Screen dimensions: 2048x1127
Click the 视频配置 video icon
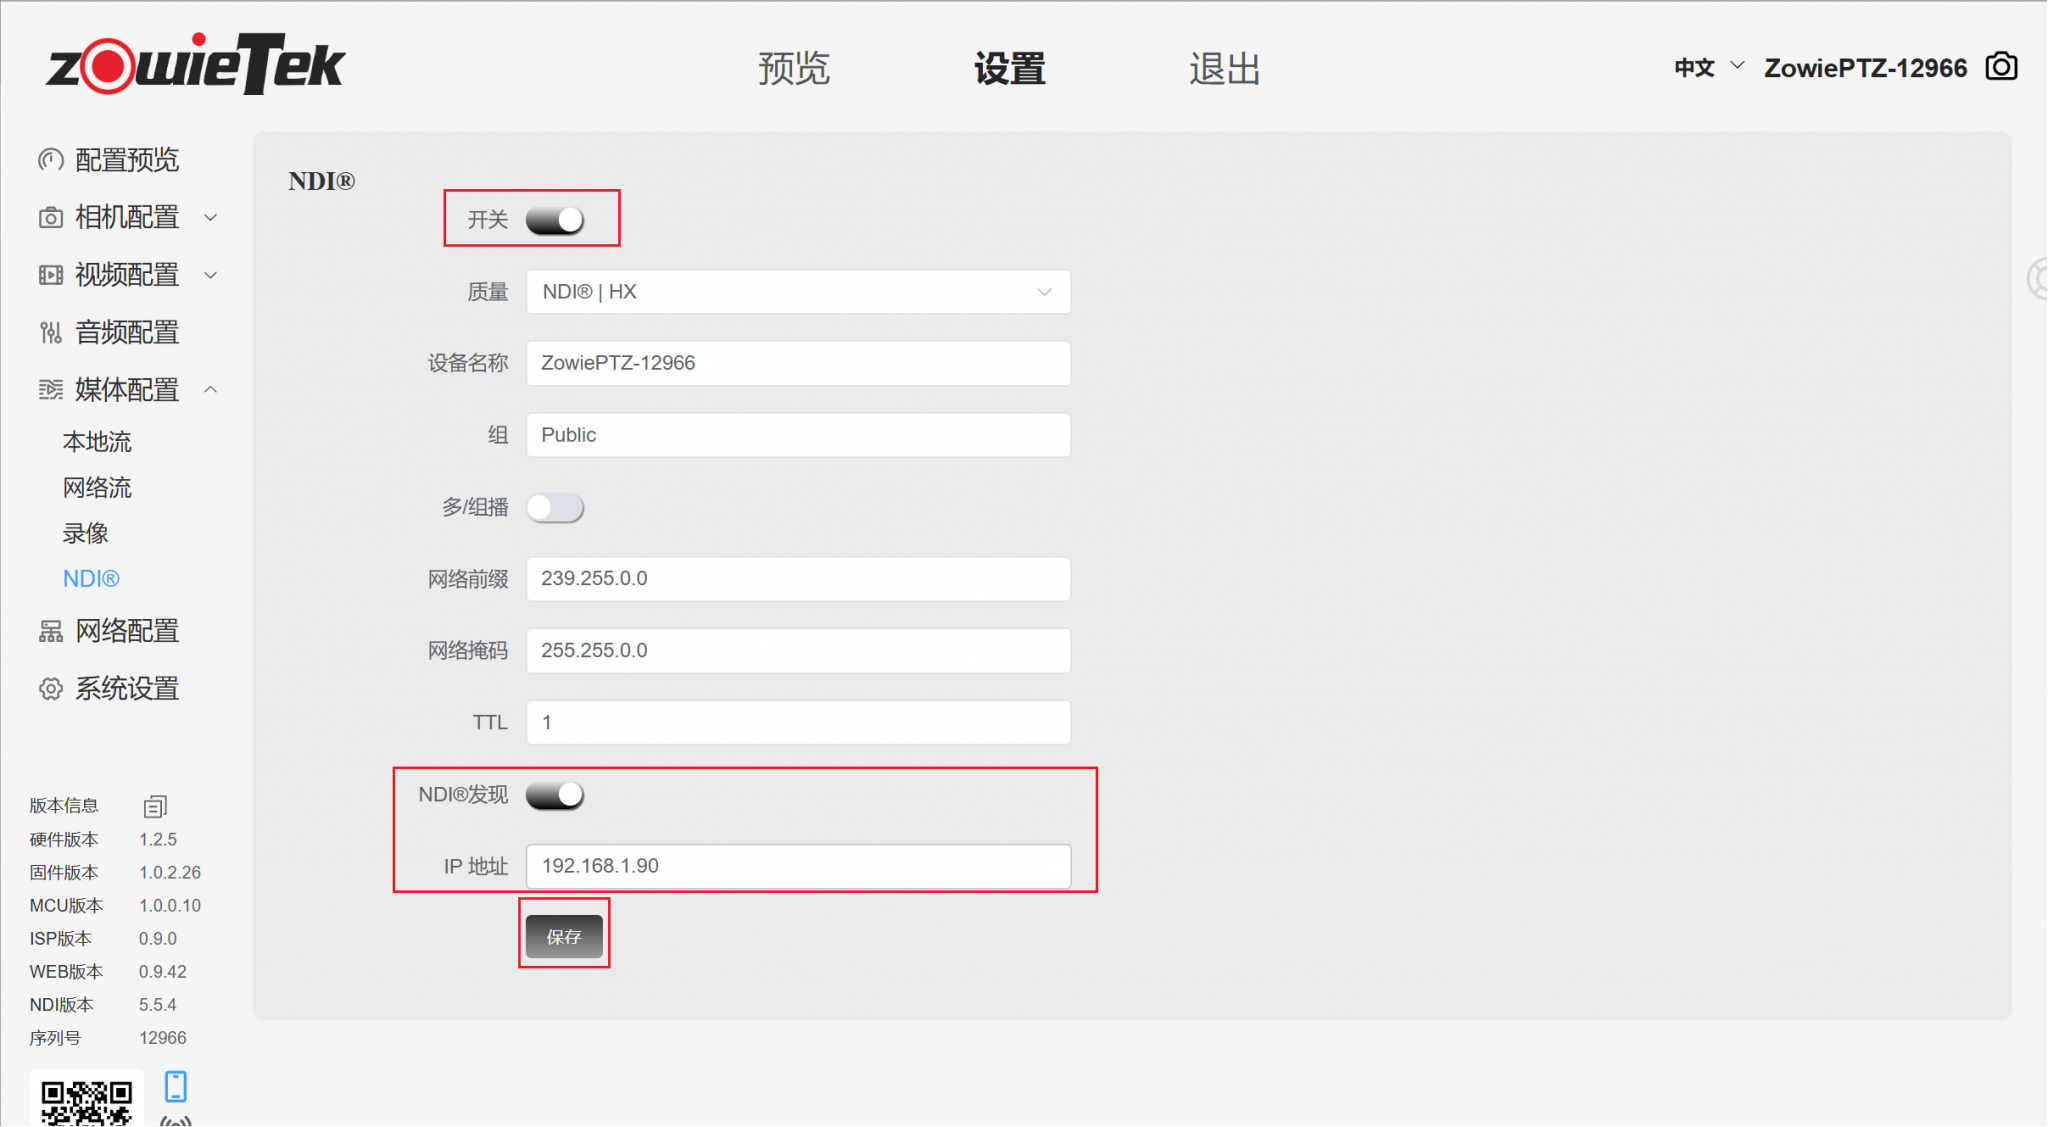[50, 275]
